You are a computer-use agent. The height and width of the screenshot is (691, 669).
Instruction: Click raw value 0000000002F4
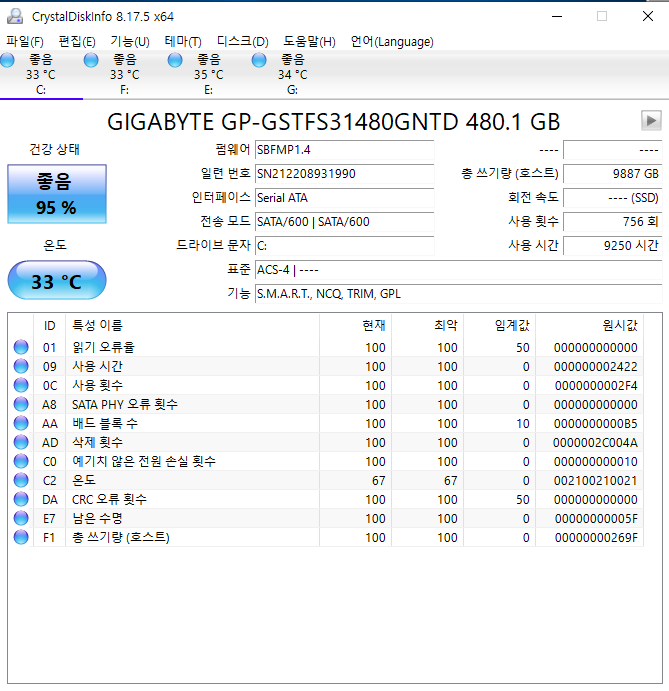596,386
